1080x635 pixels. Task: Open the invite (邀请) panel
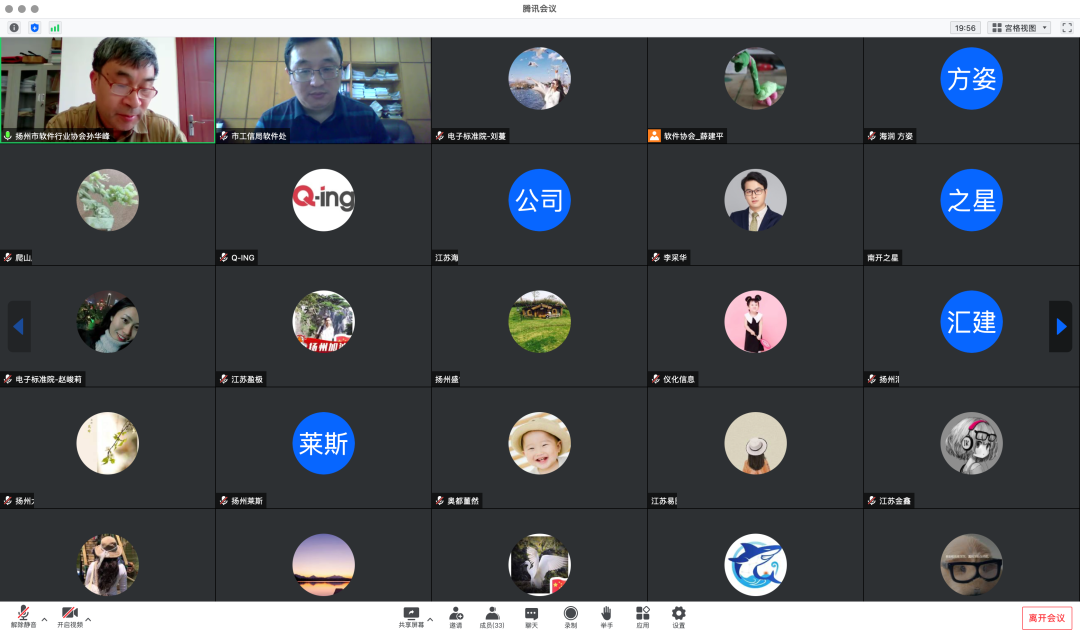pos(456,616)
